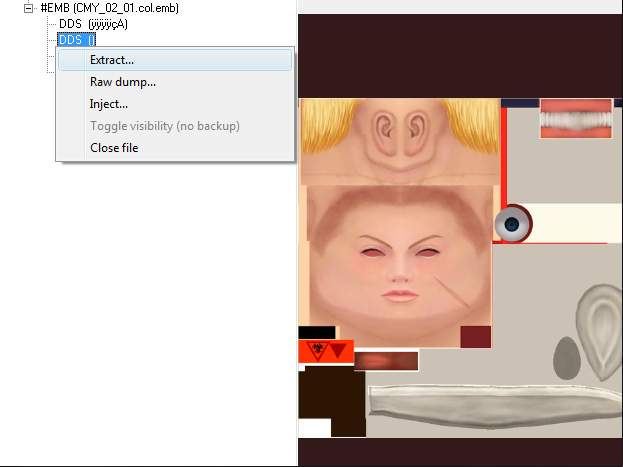Choose Extract... from the context menu
Viewport: 623px width, 467px height.
pos(175,60)
